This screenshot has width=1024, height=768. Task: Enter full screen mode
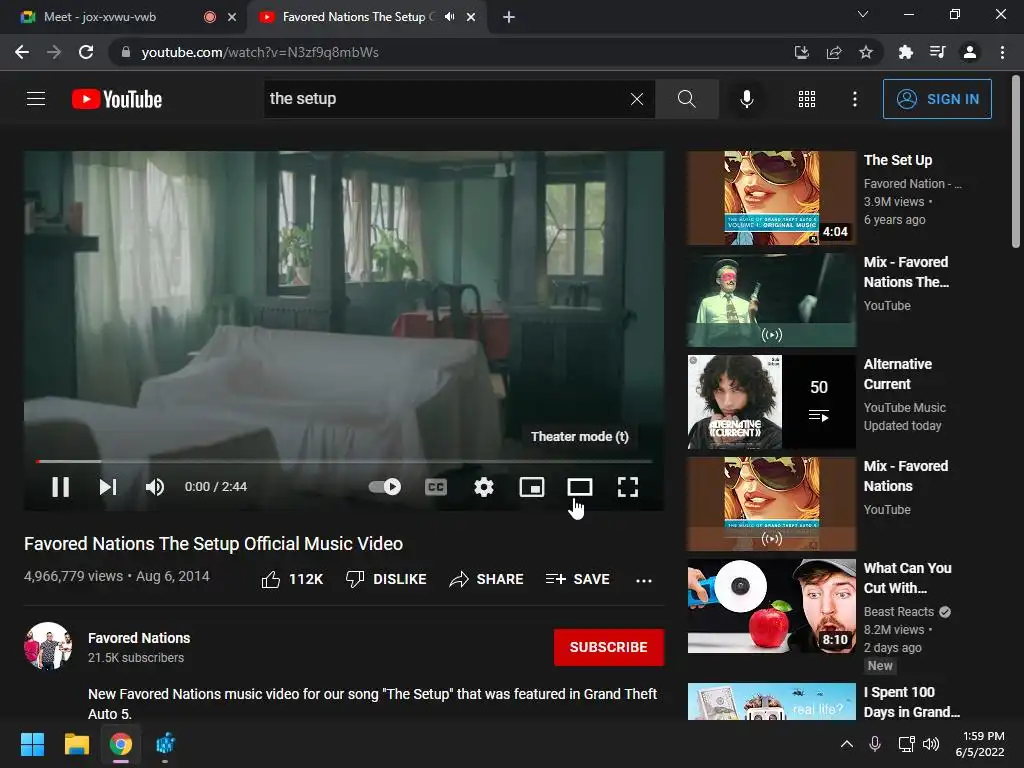[x=628, y=487]
